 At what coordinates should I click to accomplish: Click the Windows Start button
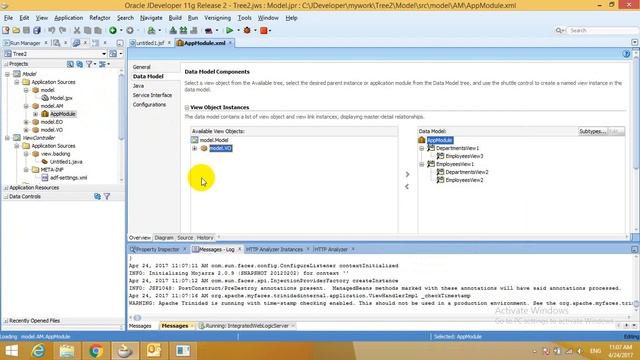[x=11, y=351]
